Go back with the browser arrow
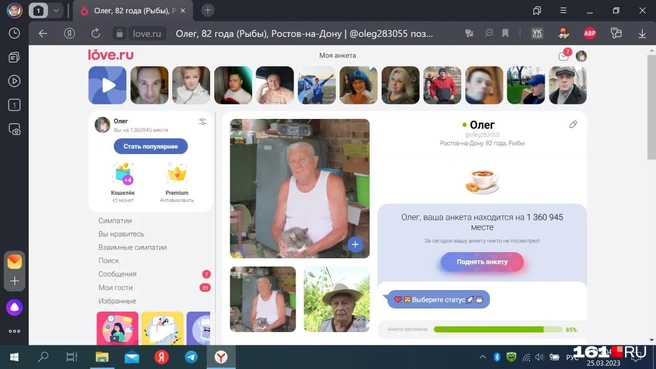 click(x=43, y=33)
